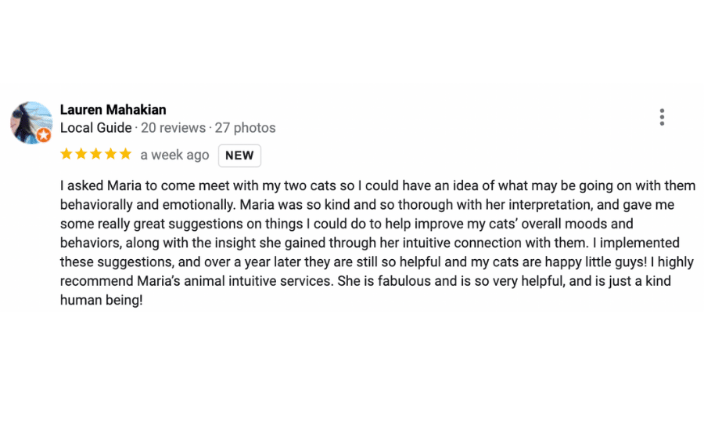Click the review's first line about two cats

tap(378, 186)
